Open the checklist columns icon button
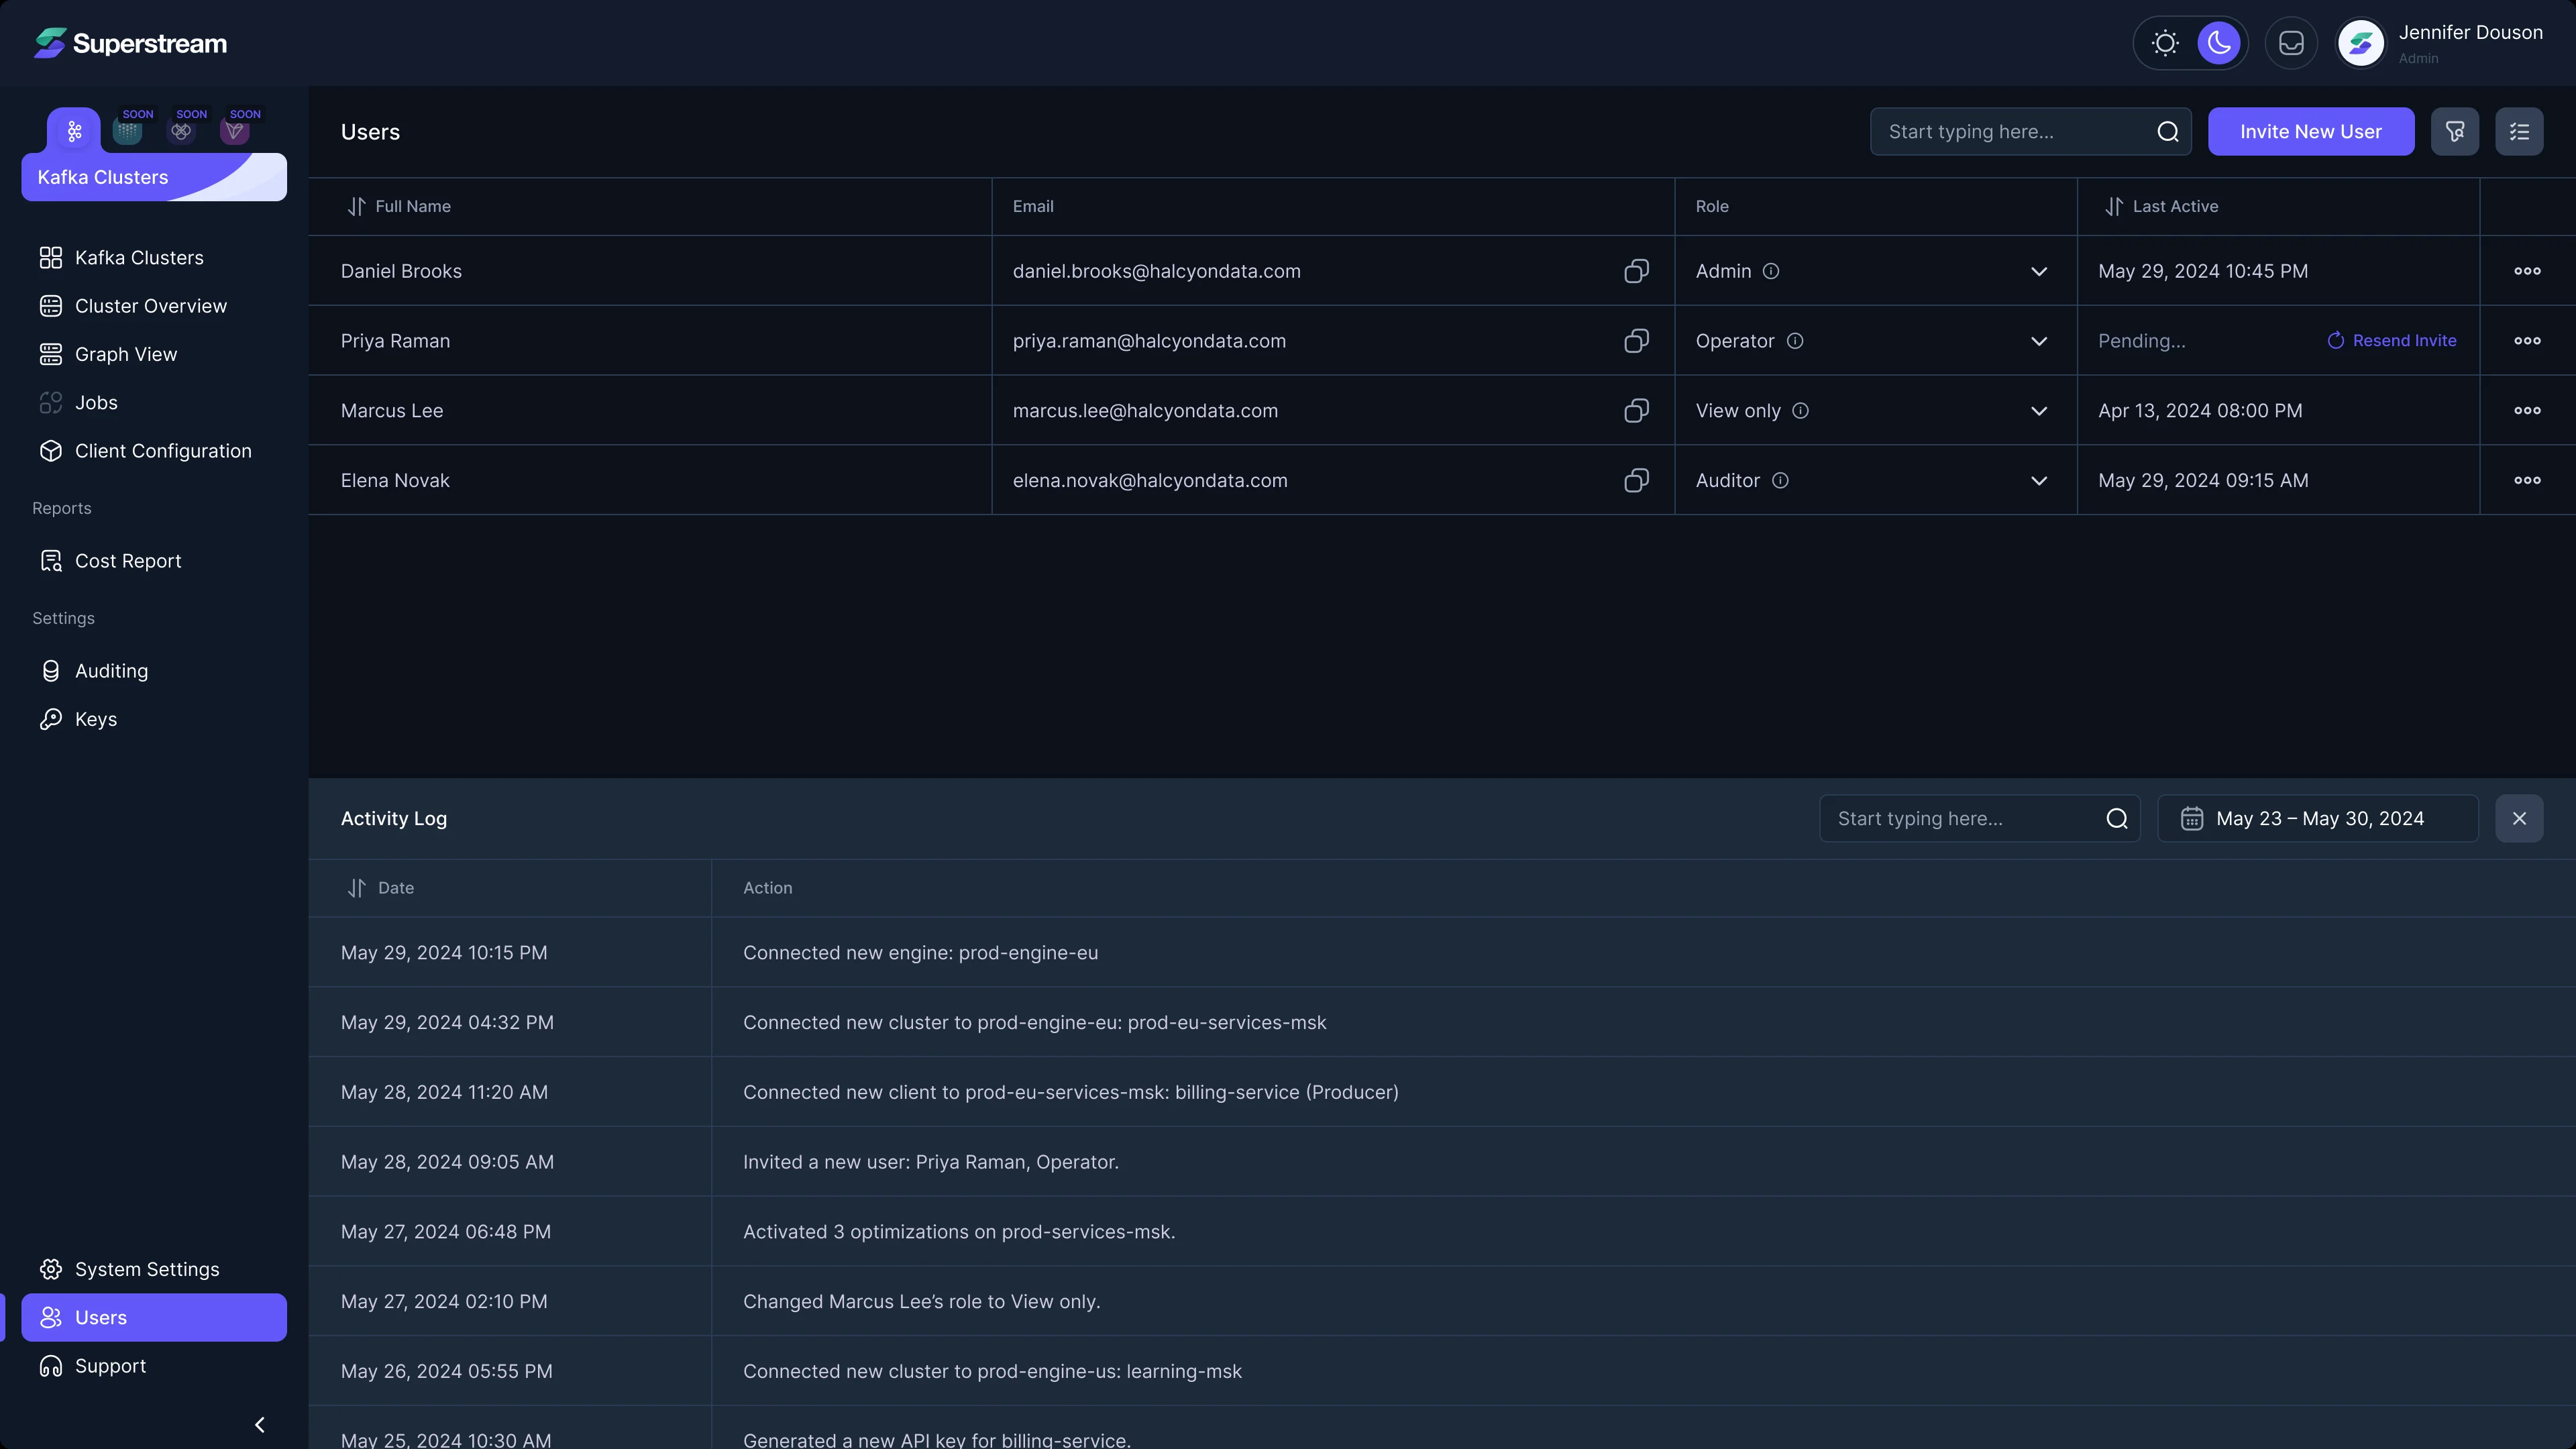This screenshot has height=1449, width=2576. tap(2519, 132)
